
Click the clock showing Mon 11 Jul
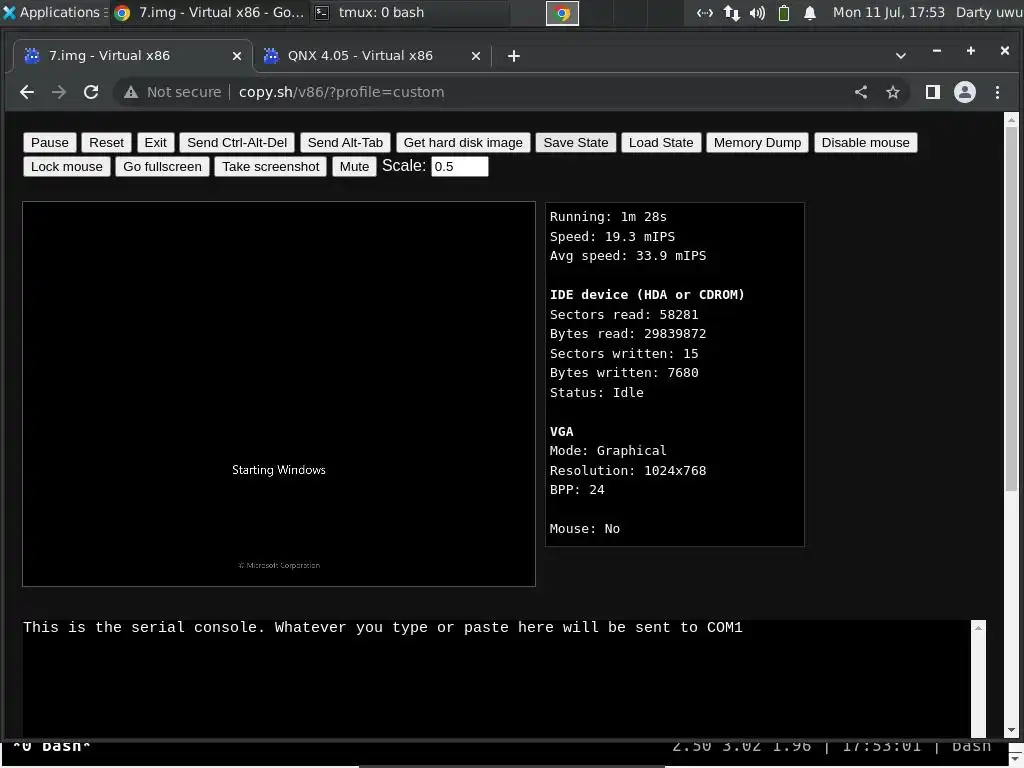[x=888, y=12]
